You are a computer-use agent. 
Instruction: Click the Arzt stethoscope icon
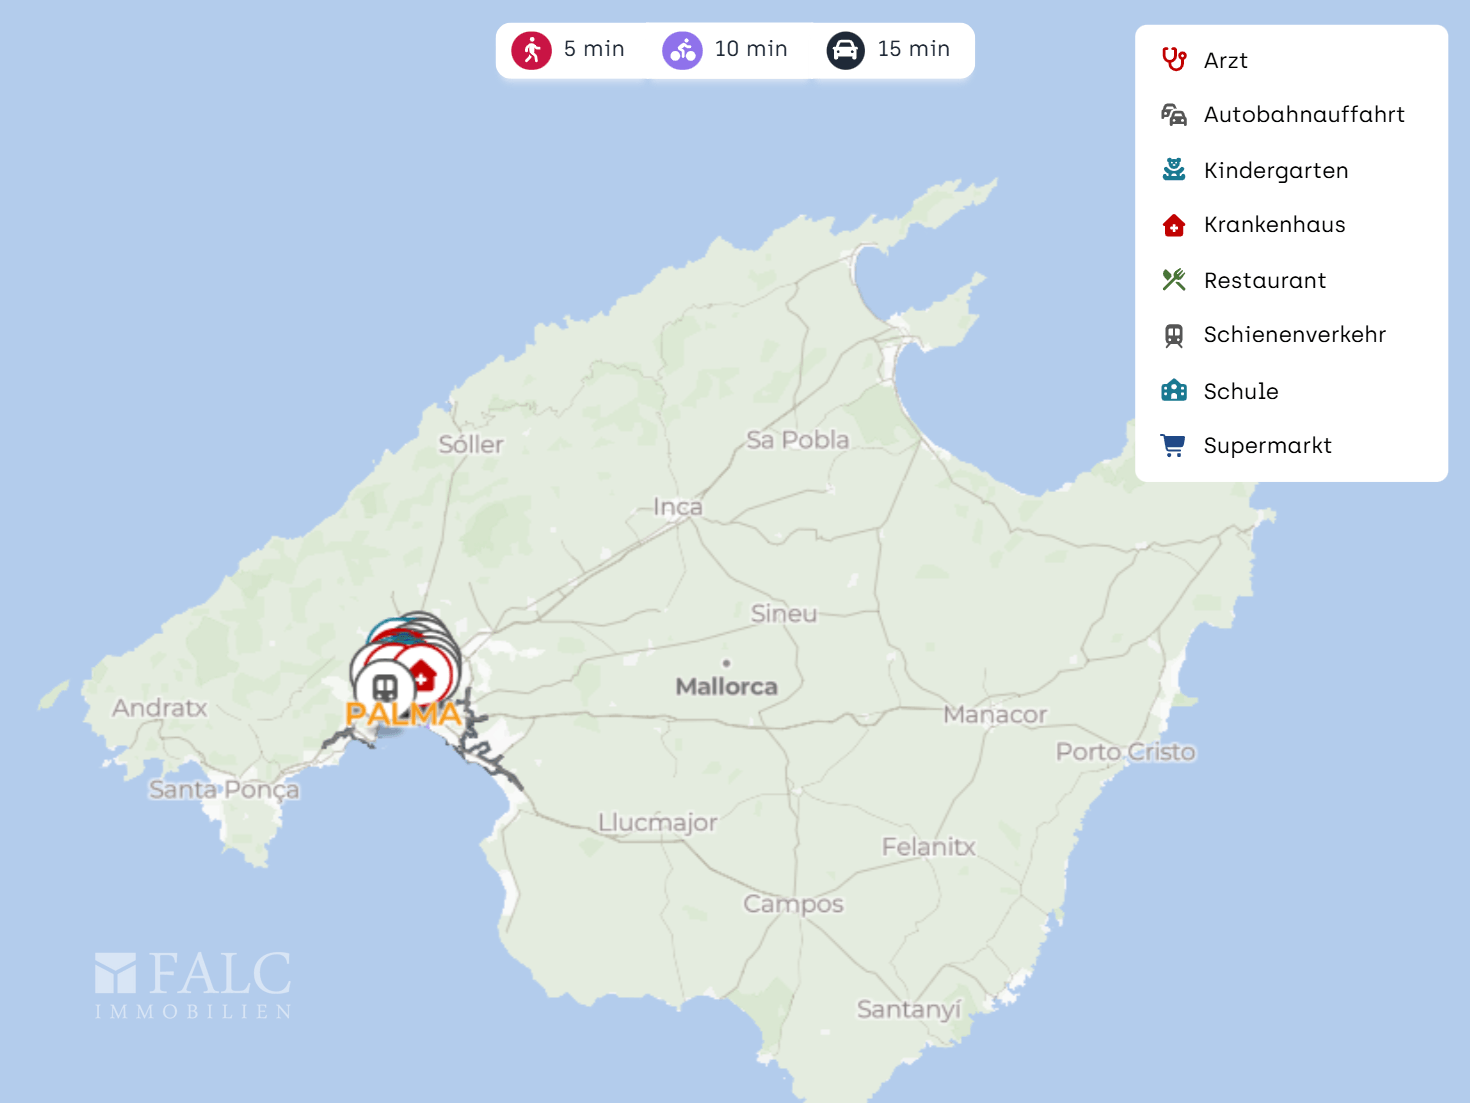pos(1174,60)
